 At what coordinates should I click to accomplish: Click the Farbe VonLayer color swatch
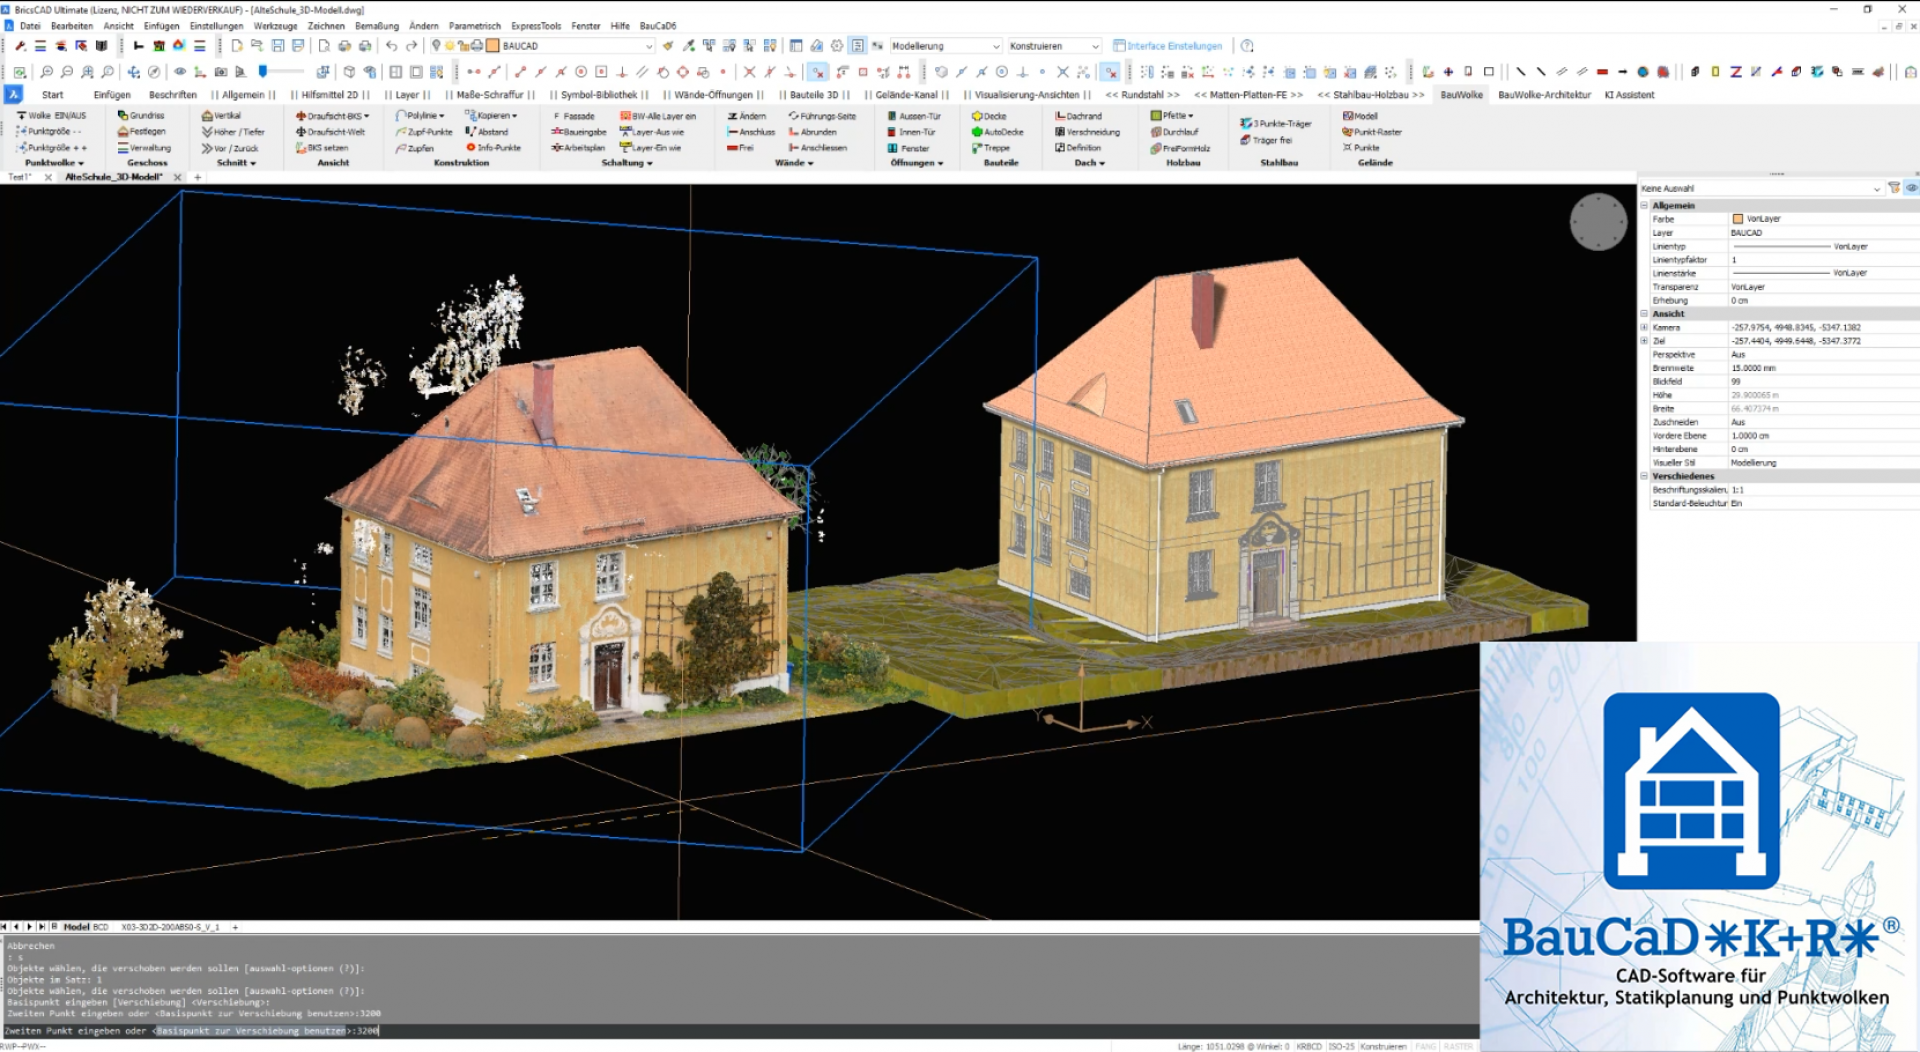[1738, 219]
